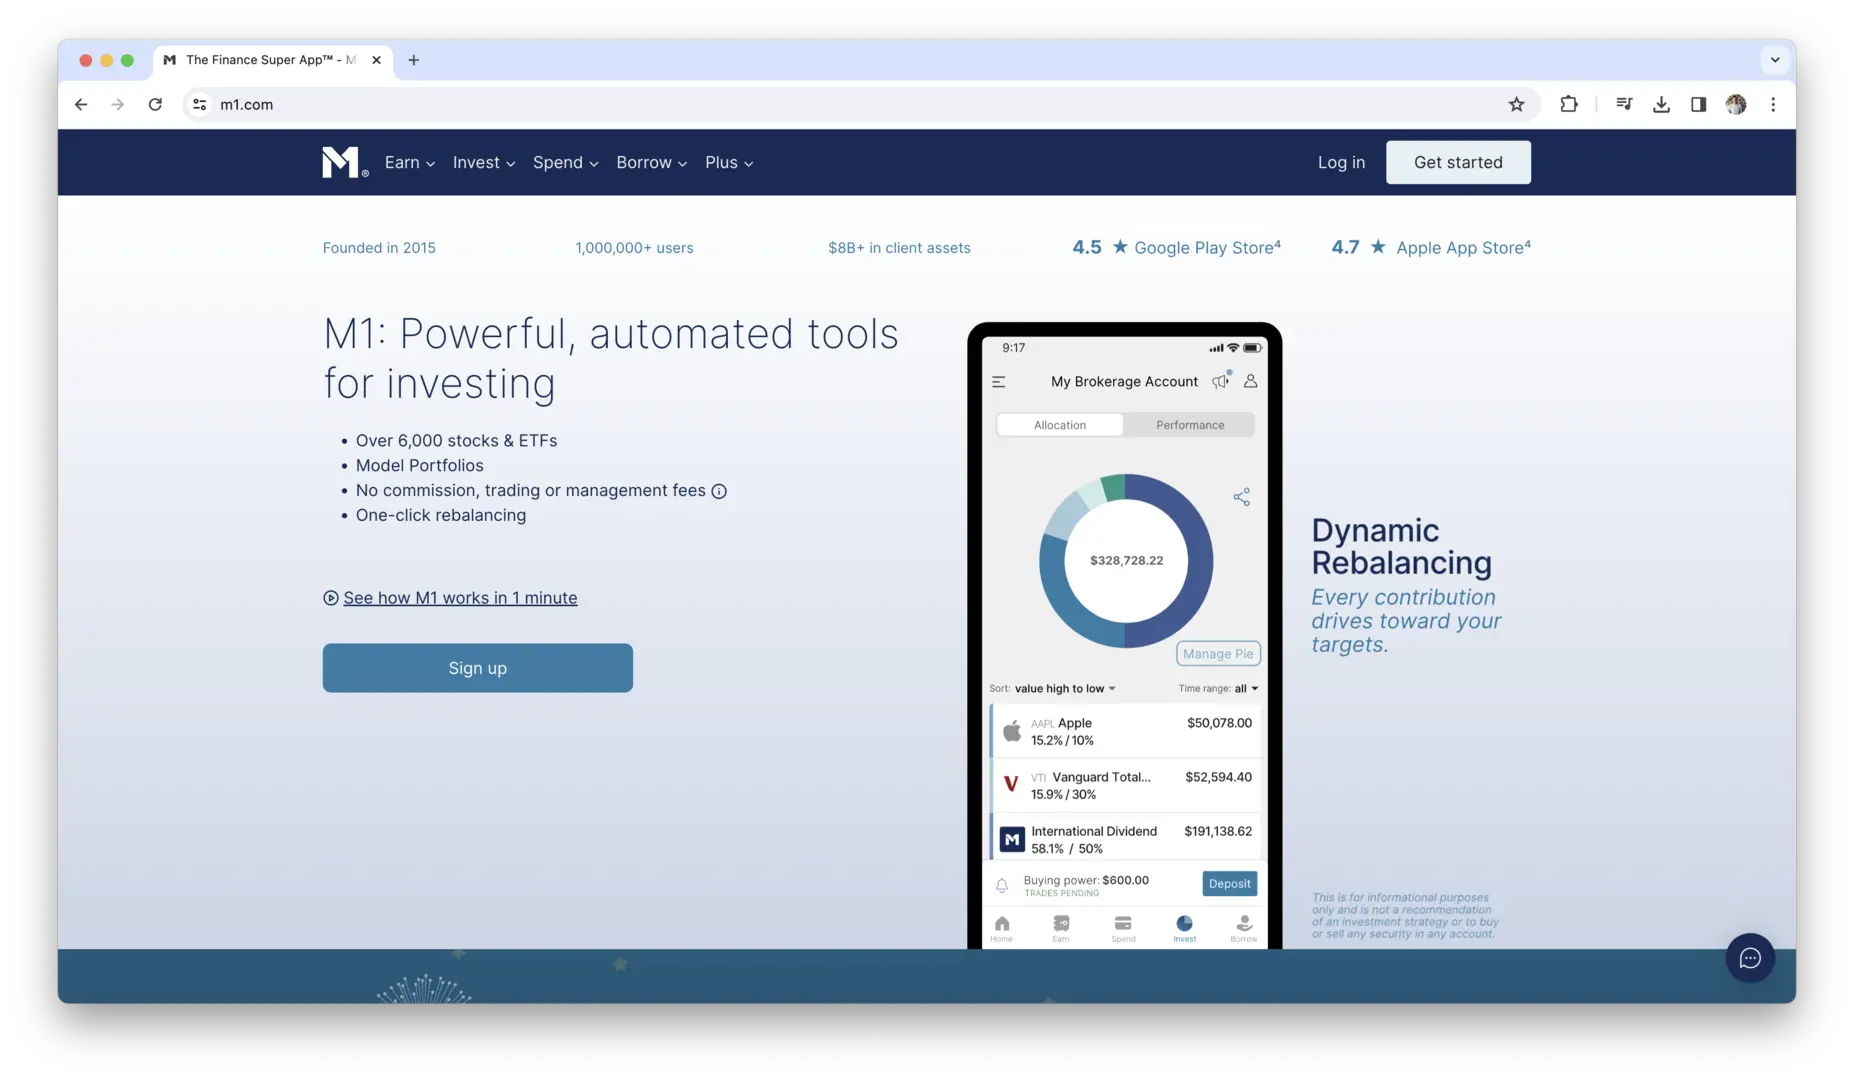
Task: Toggle the browser side panel icon
Action: 1698,104
